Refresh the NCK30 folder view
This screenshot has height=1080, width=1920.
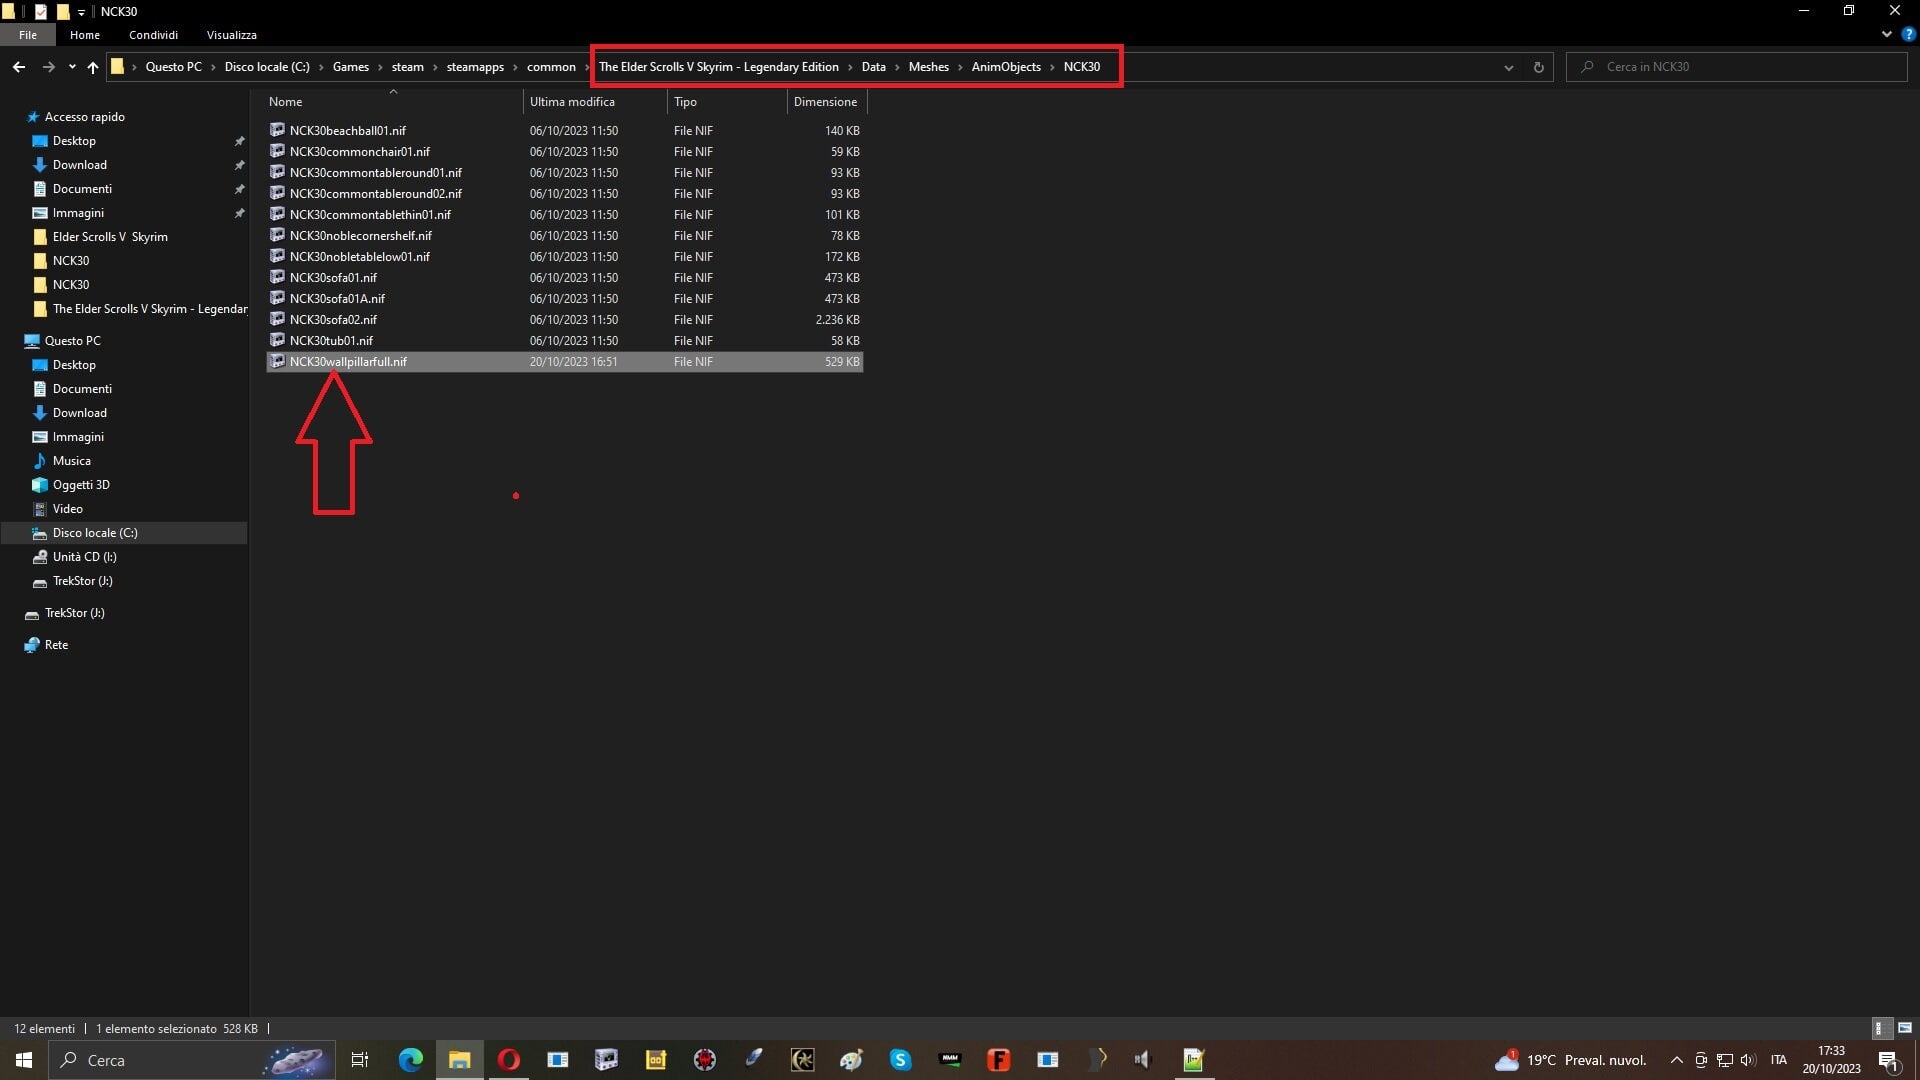point(1538,67)
